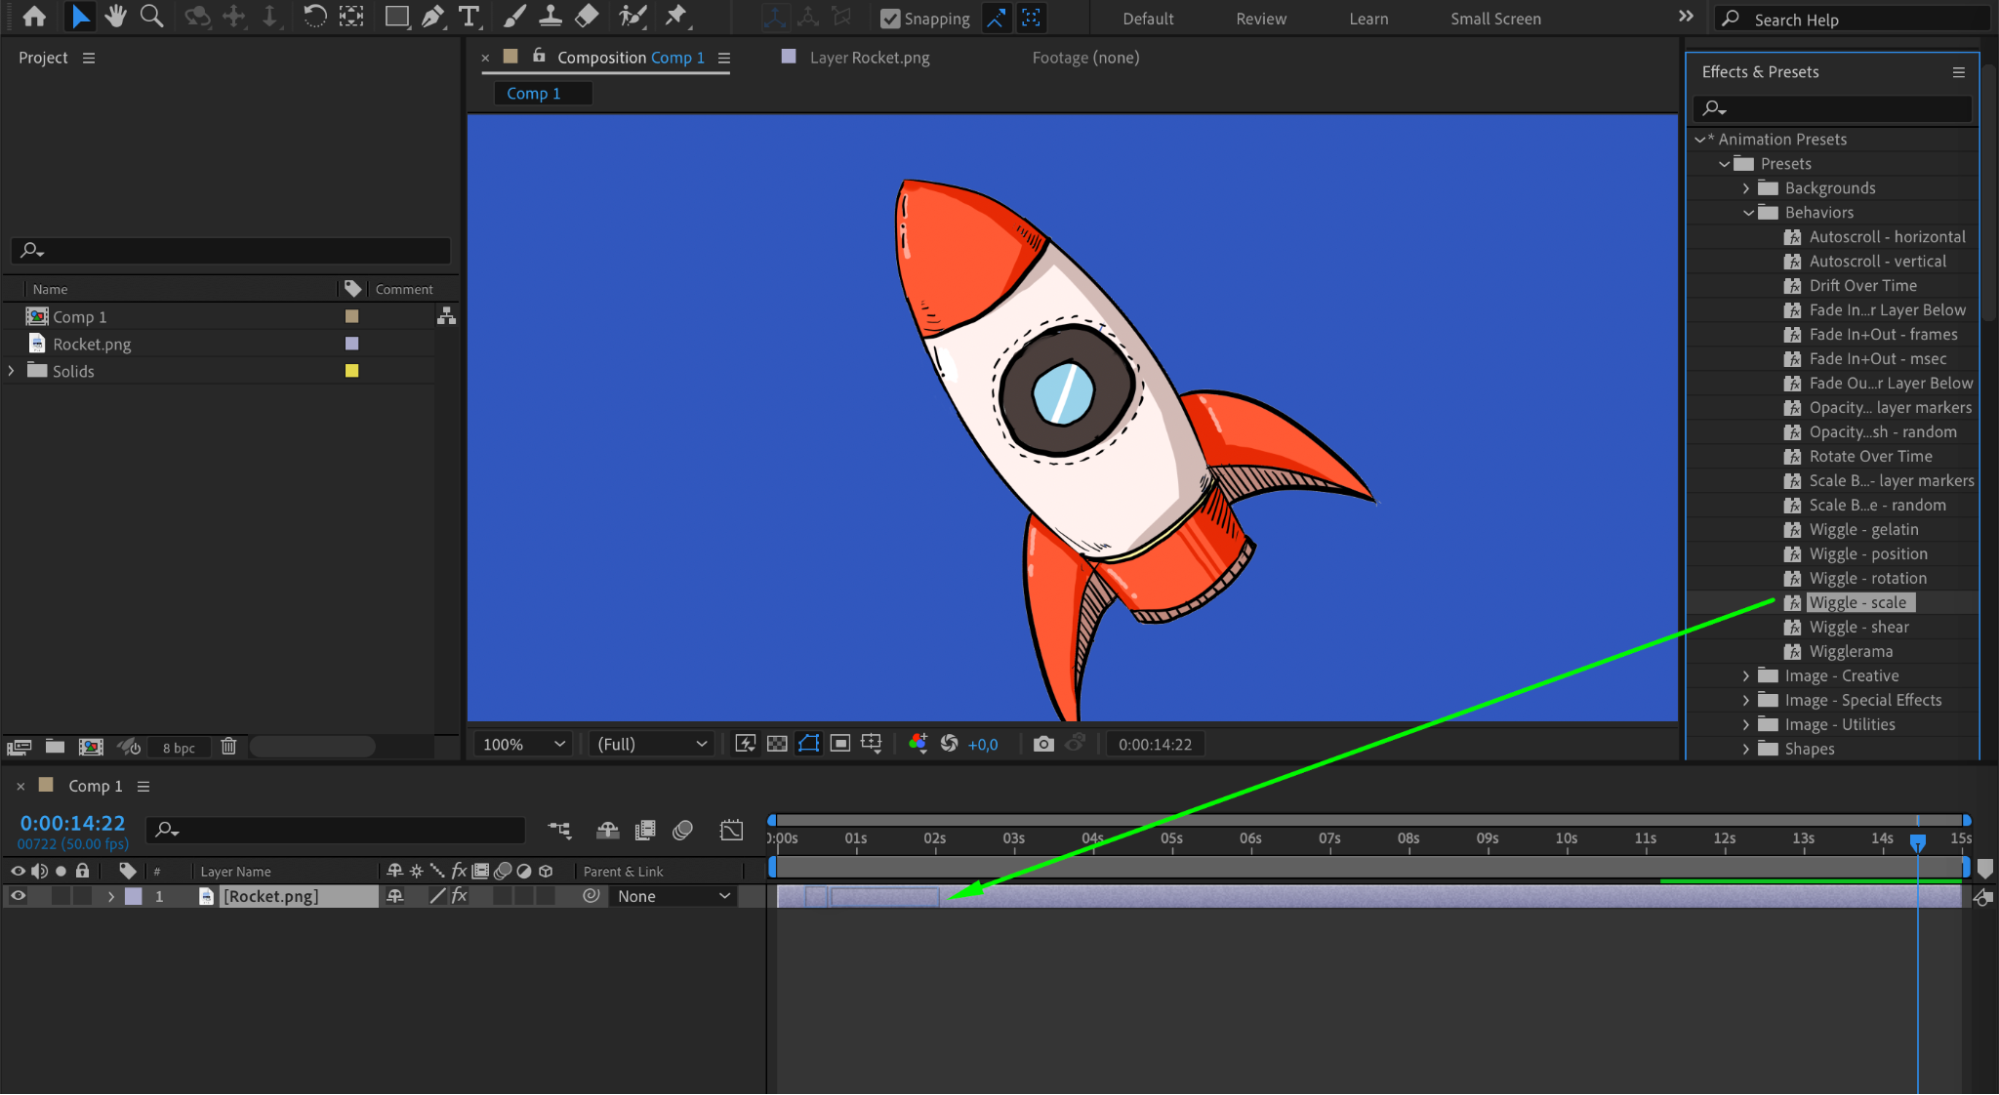Select the Rotation tool

point(314,16)
